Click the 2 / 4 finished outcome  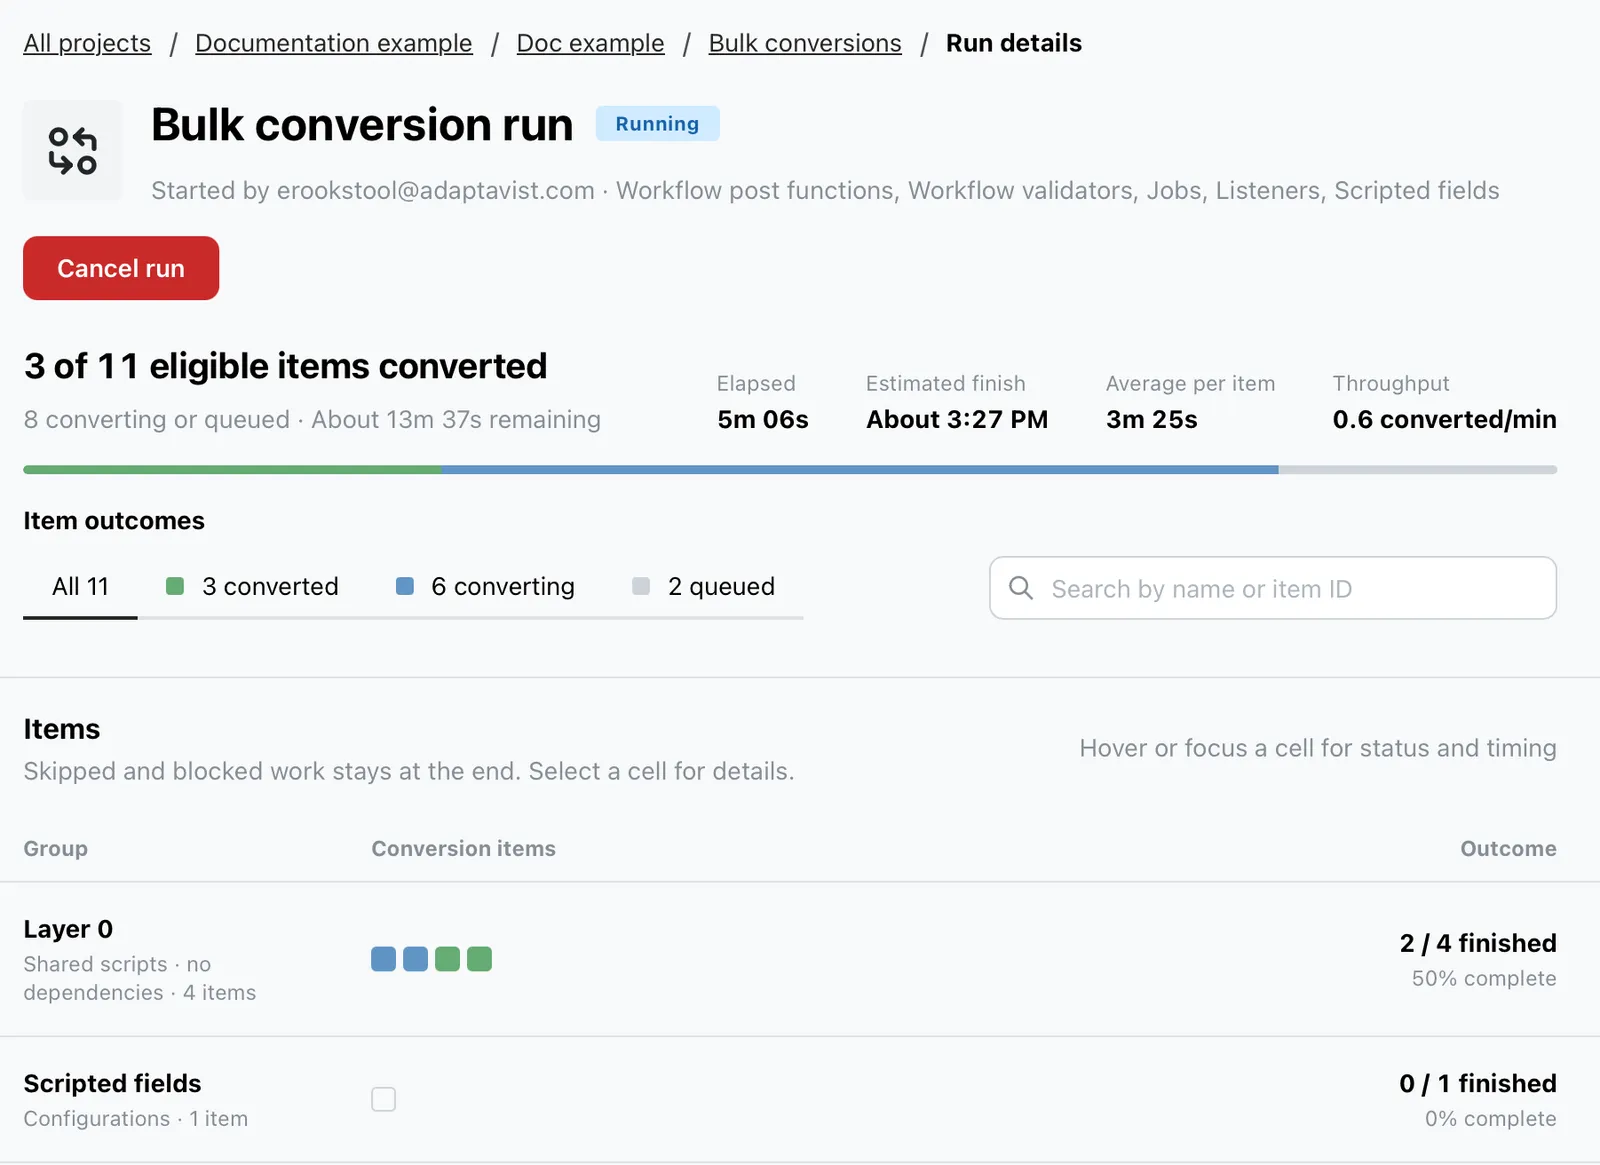[x=1478, y=943]
